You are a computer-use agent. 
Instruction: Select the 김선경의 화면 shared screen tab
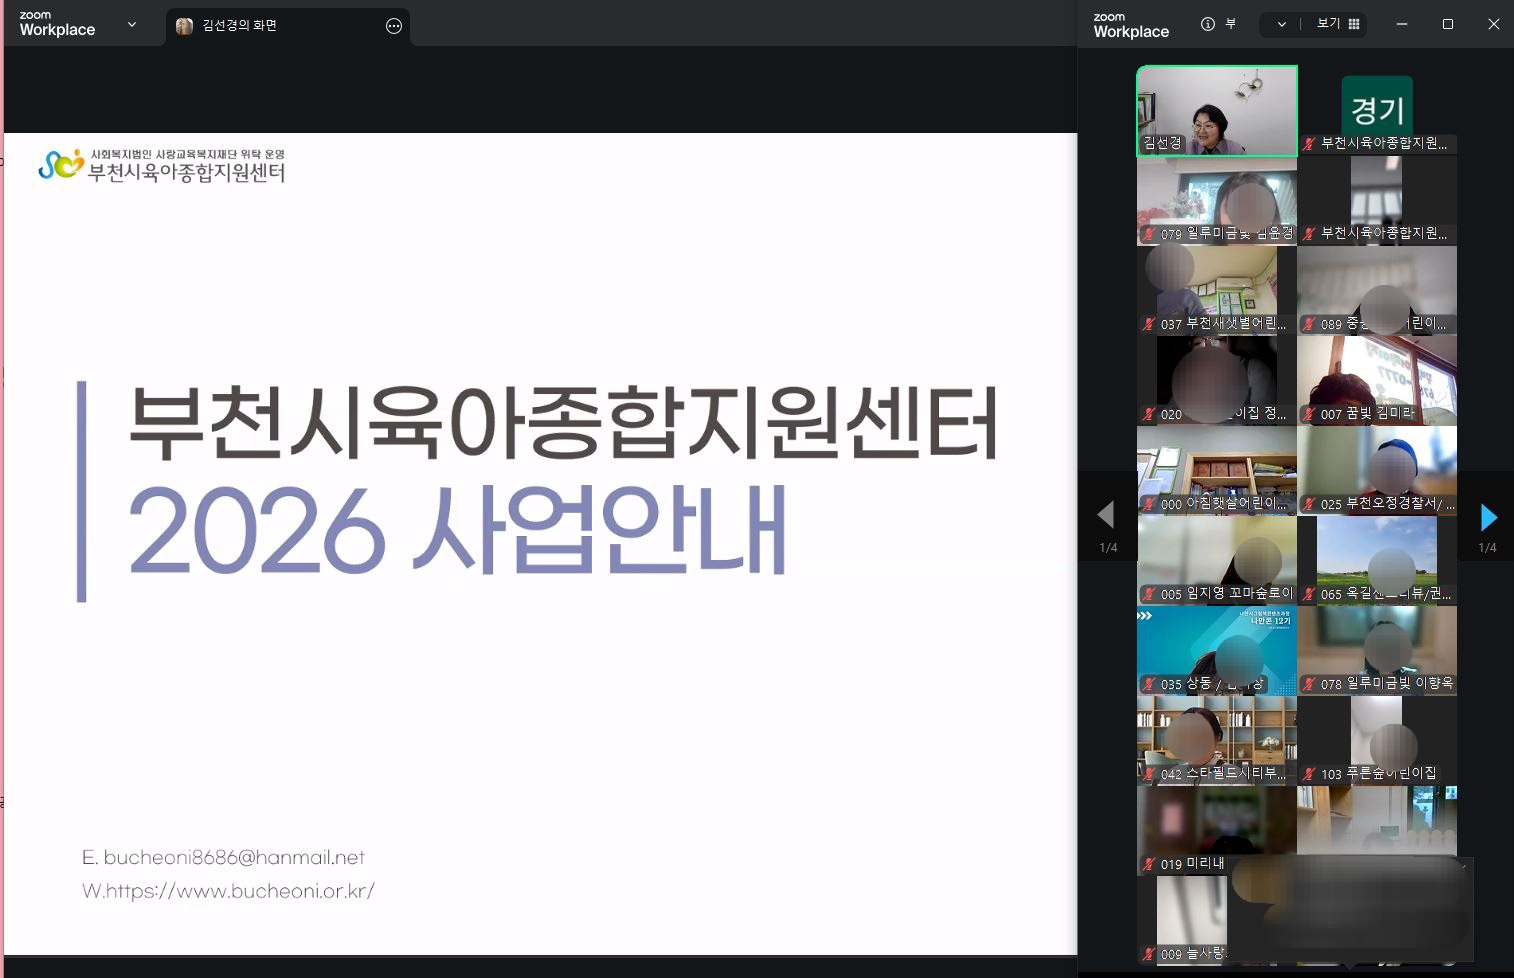240,26
